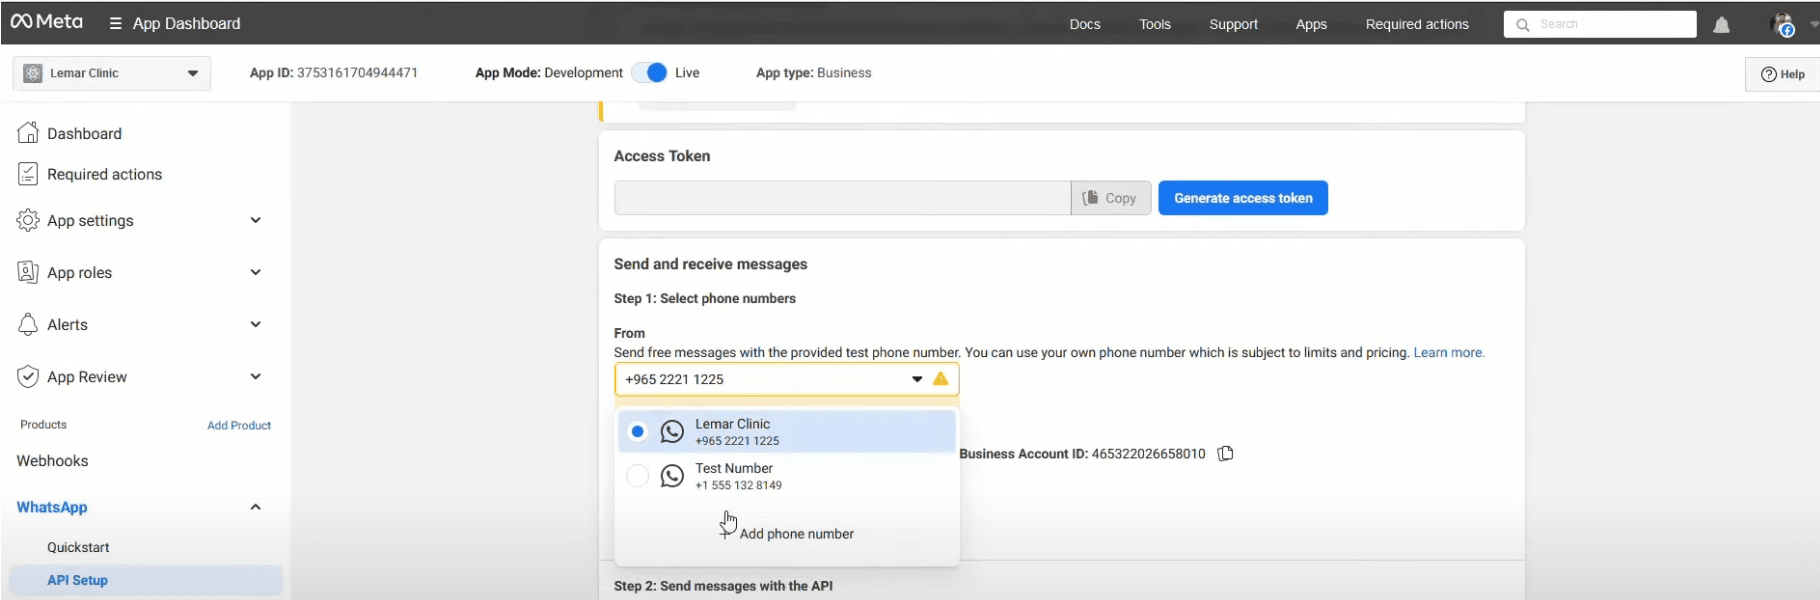Collapse the WhatsApp products section
This screenshot has width=1820, height=600.
tap(255, 507)
